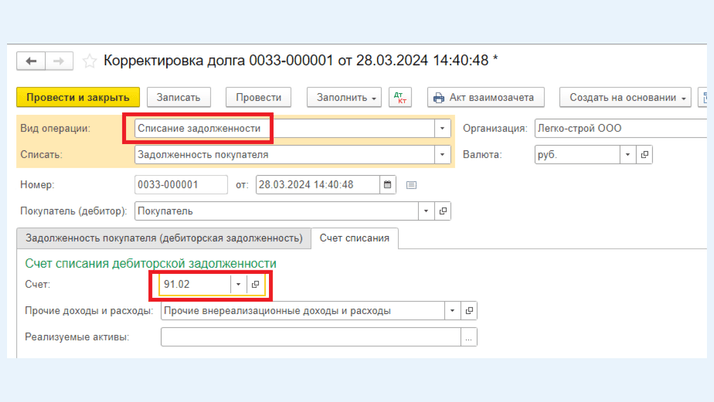Open account 91.02 record icon

coord(255,285)
